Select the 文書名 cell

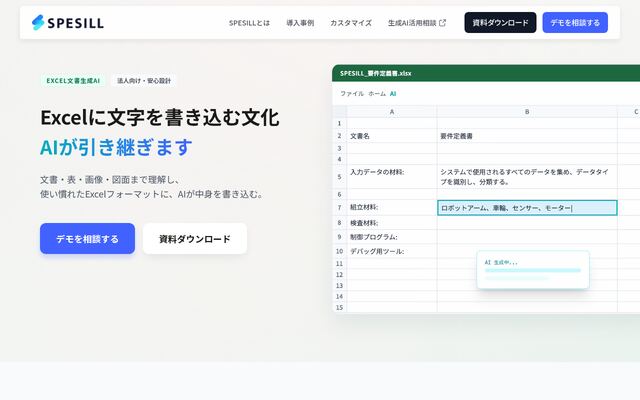click(x=392, y=136)
